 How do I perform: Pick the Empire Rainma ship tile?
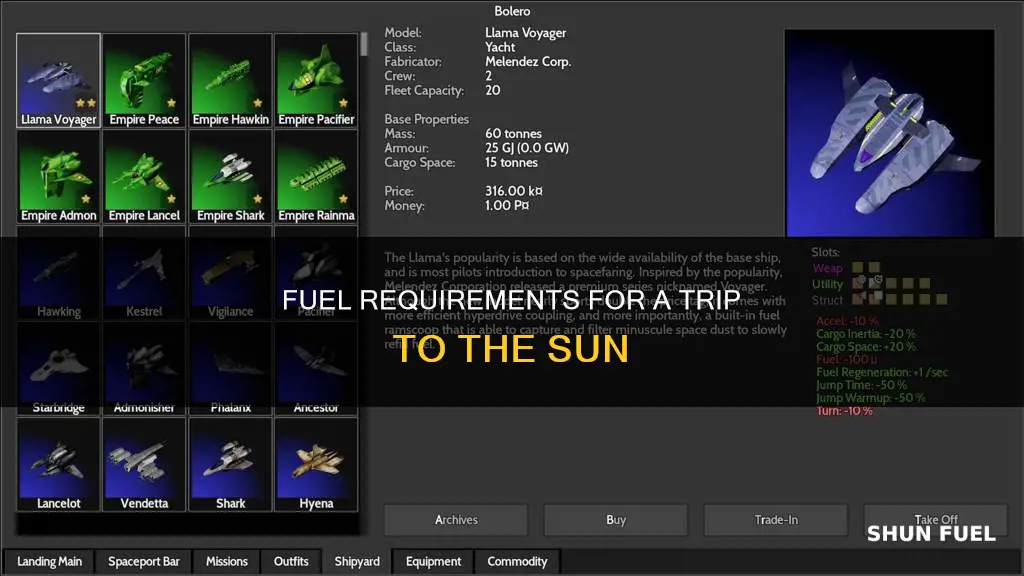(316, 176)
